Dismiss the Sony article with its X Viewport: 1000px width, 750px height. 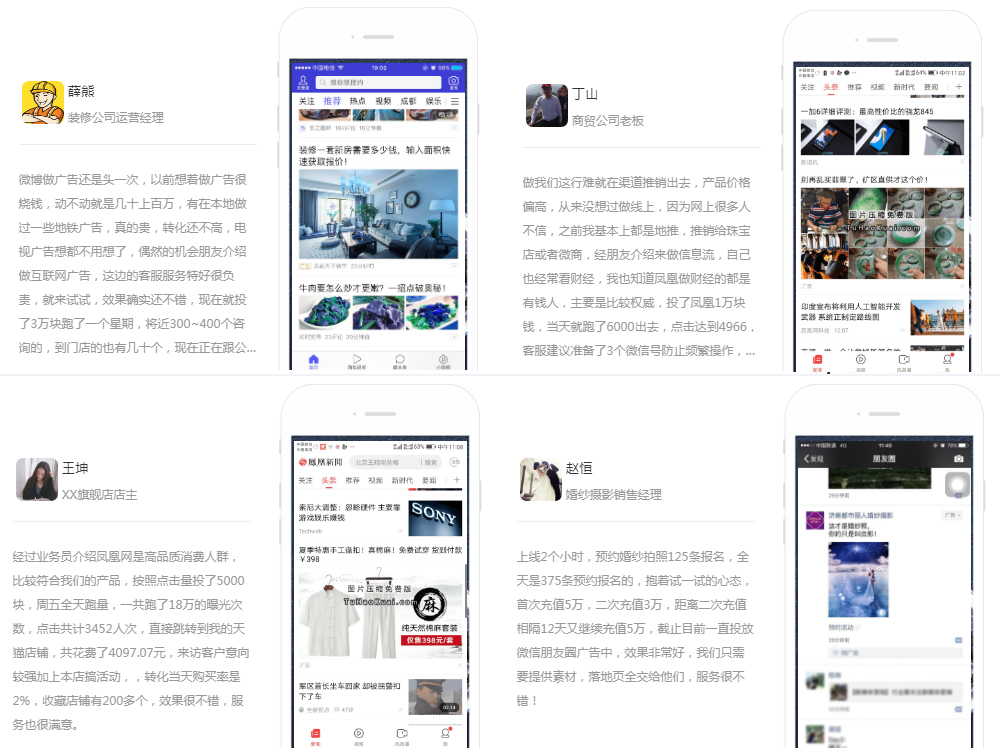coord(400,531)
